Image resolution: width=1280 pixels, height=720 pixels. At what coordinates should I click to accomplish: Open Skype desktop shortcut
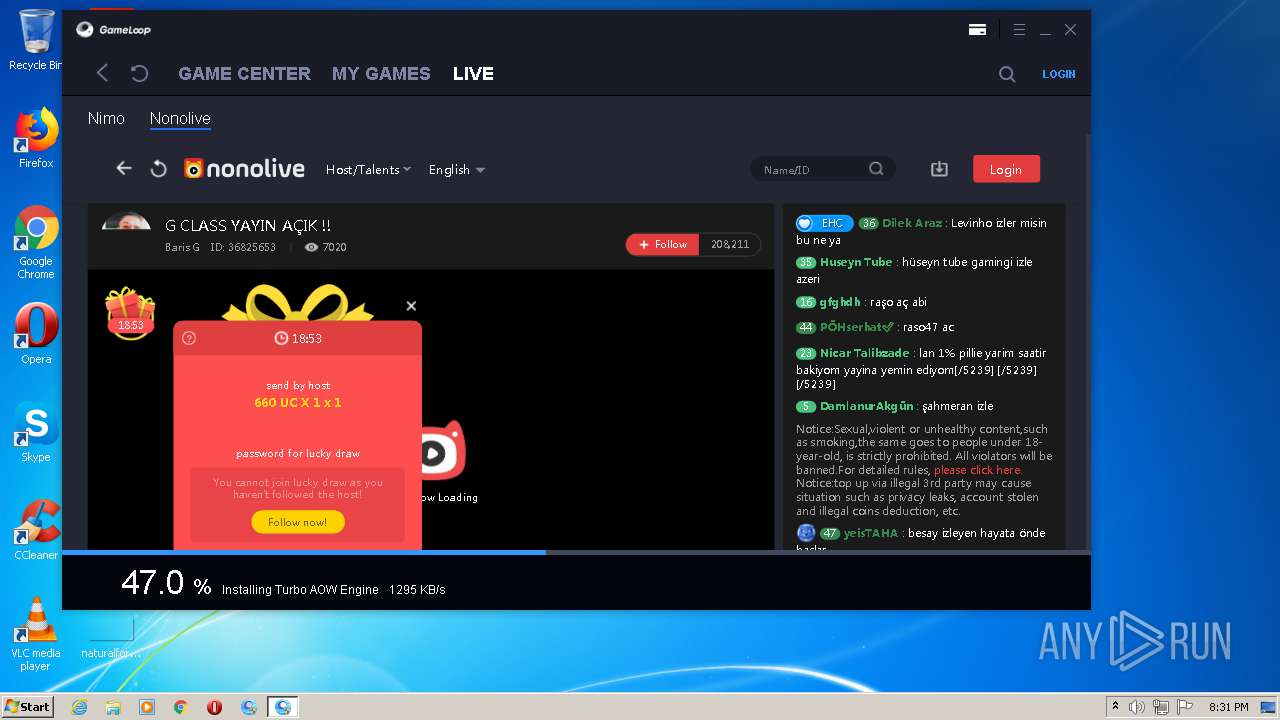click(x=36, y=432)
